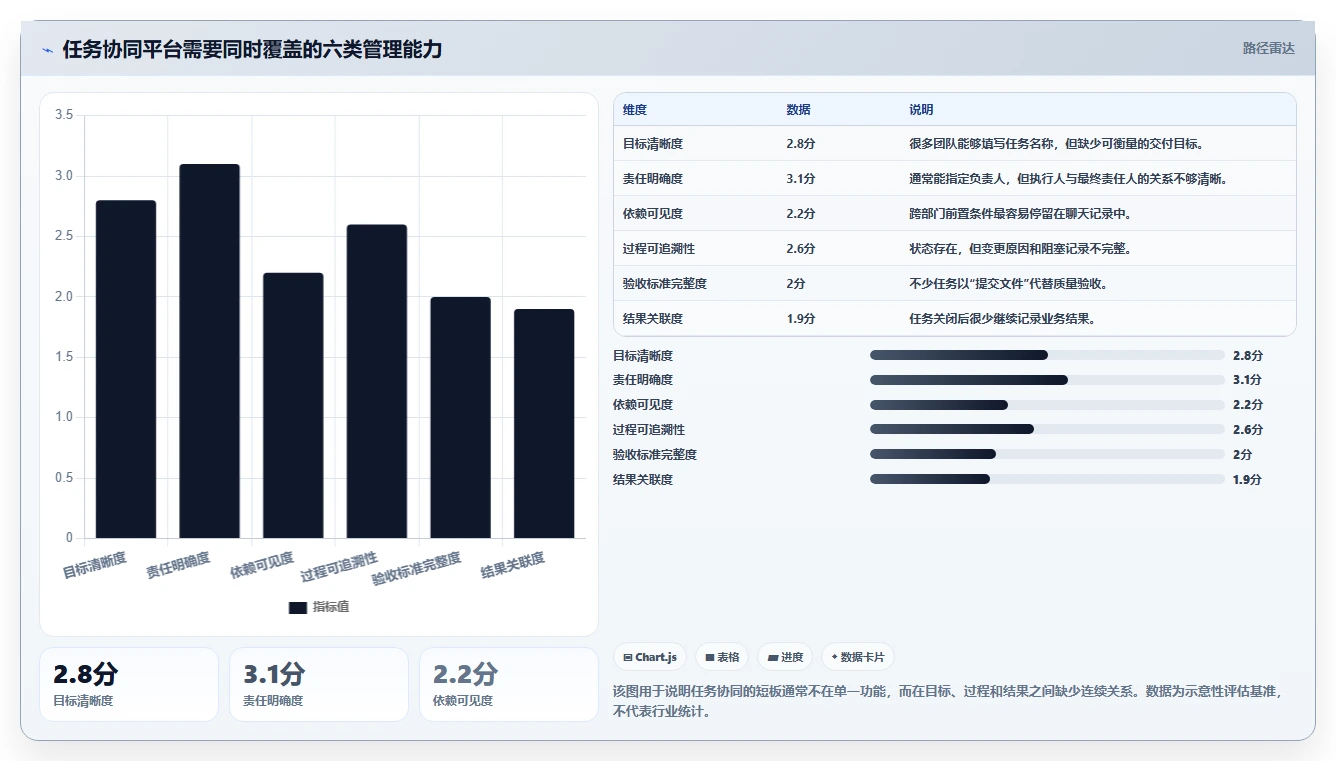Screen dimensions: 1336x761
Task: Click the 目标清晰度 bar in chart
Action: click(x=126, y=369)
